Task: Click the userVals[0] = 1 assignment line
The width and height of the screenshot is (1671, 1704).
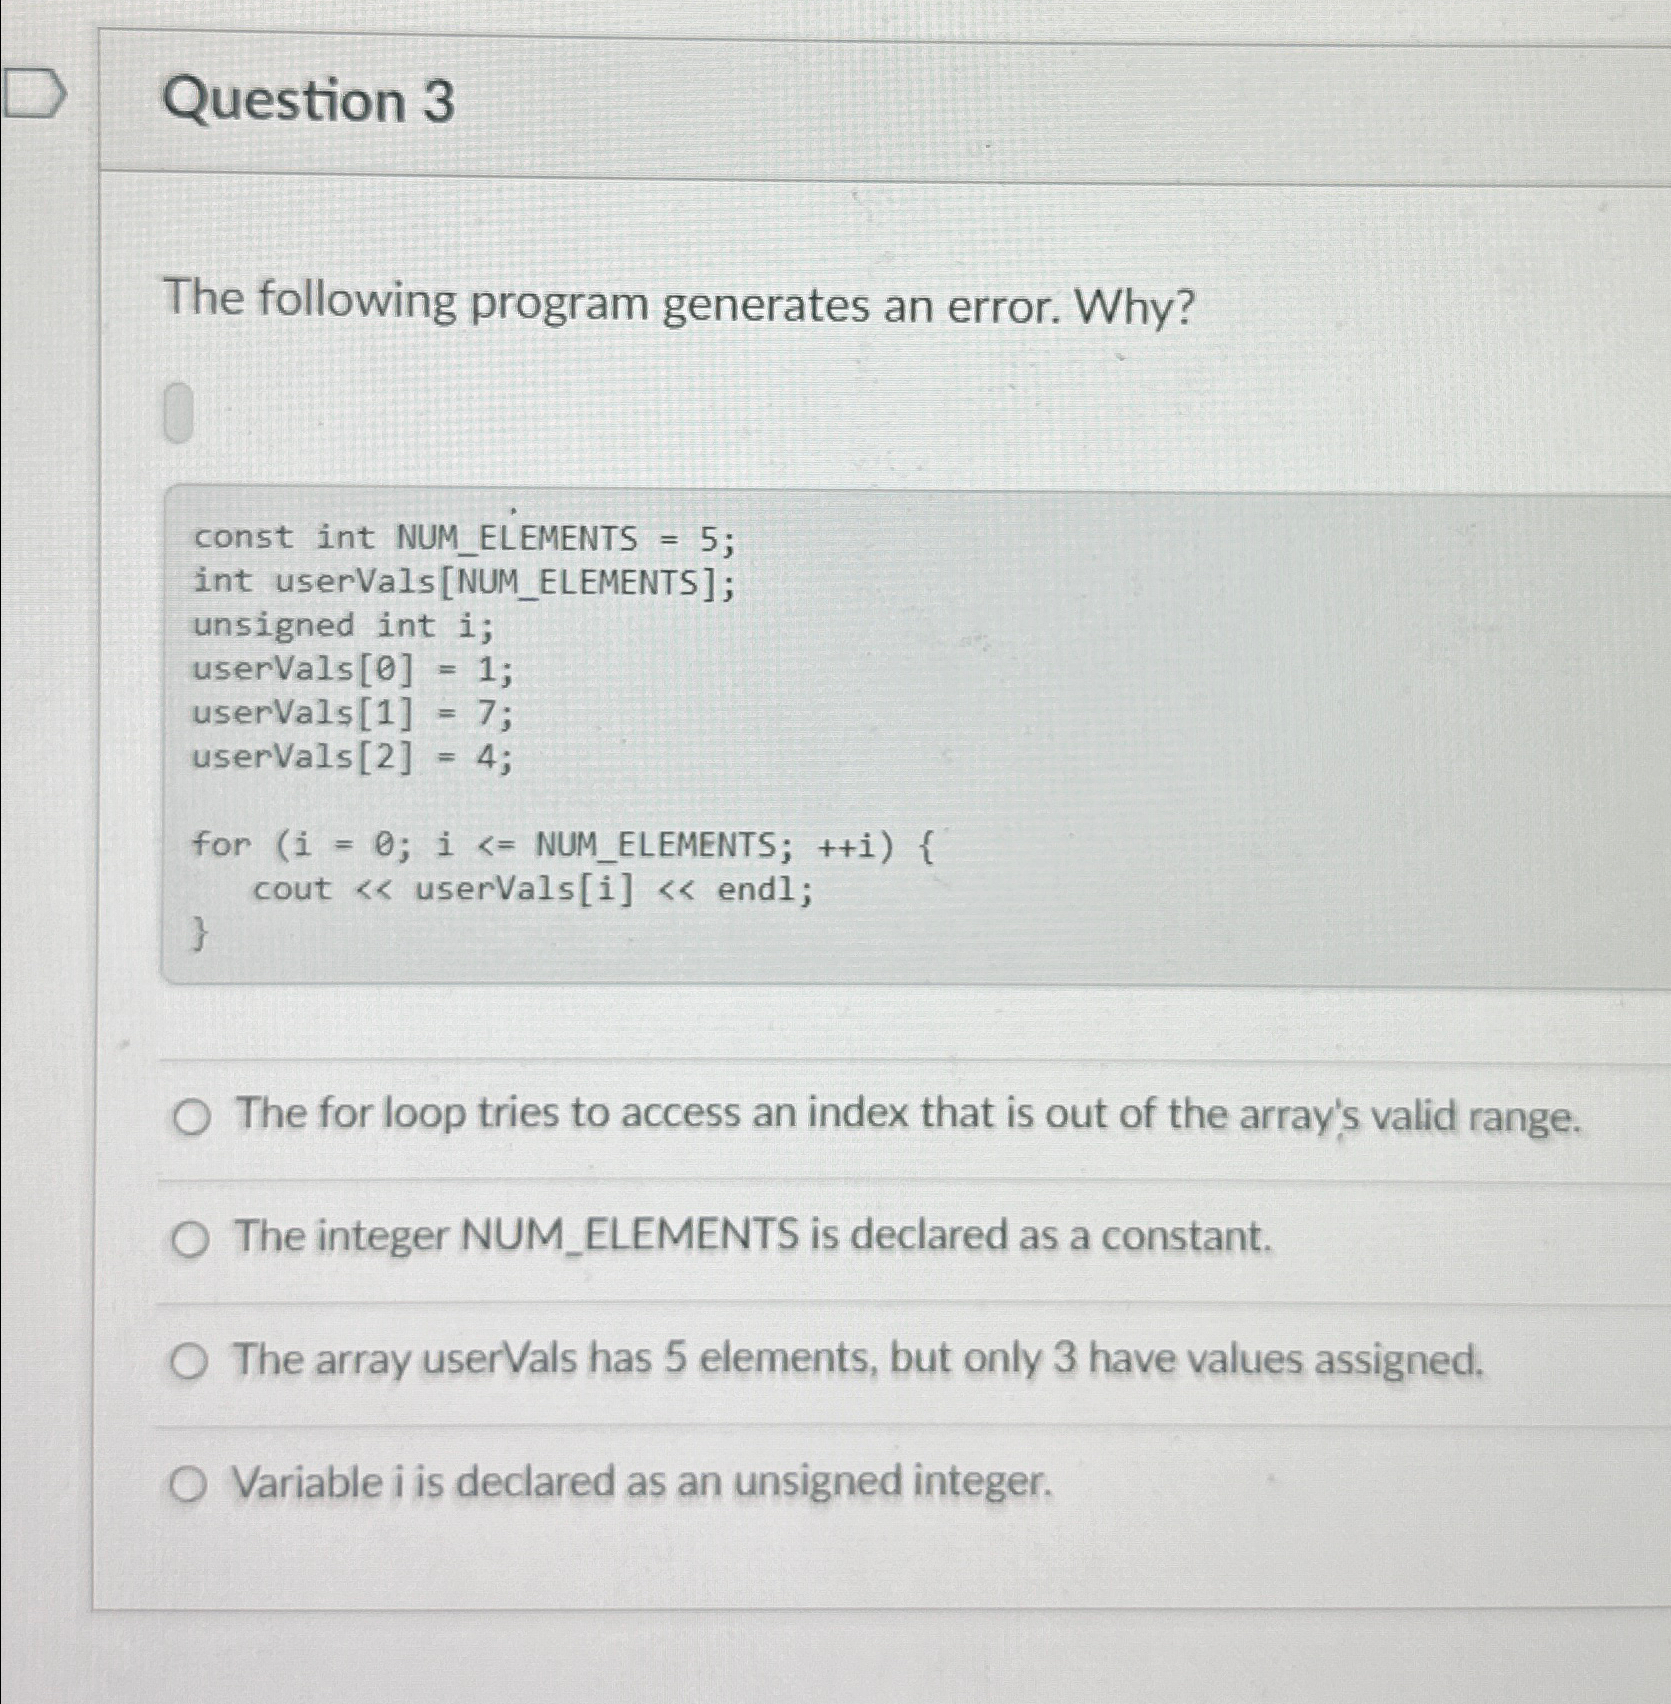Action: (352, 672)
